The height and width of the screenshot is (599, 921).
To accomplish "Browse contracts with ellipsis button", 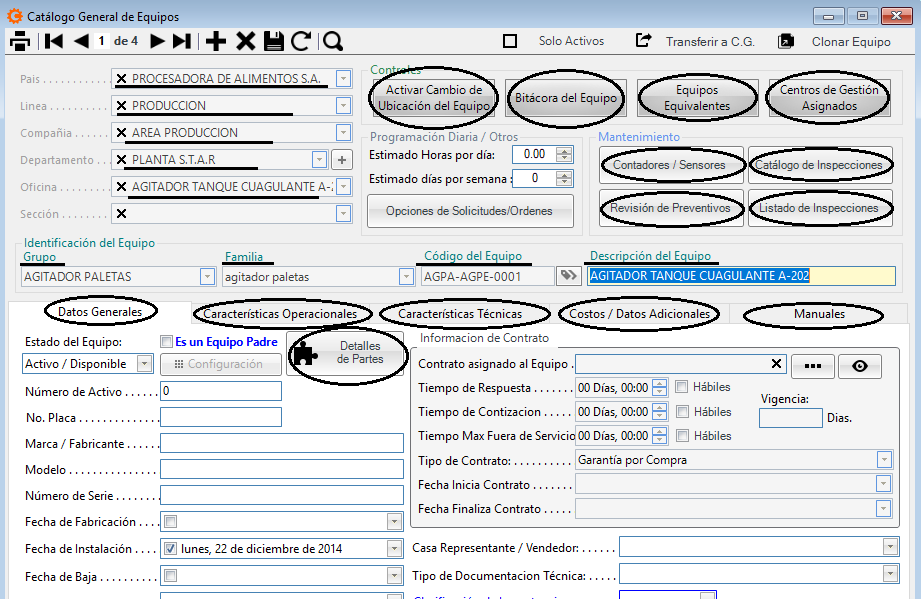I will (x=813, y=366).
